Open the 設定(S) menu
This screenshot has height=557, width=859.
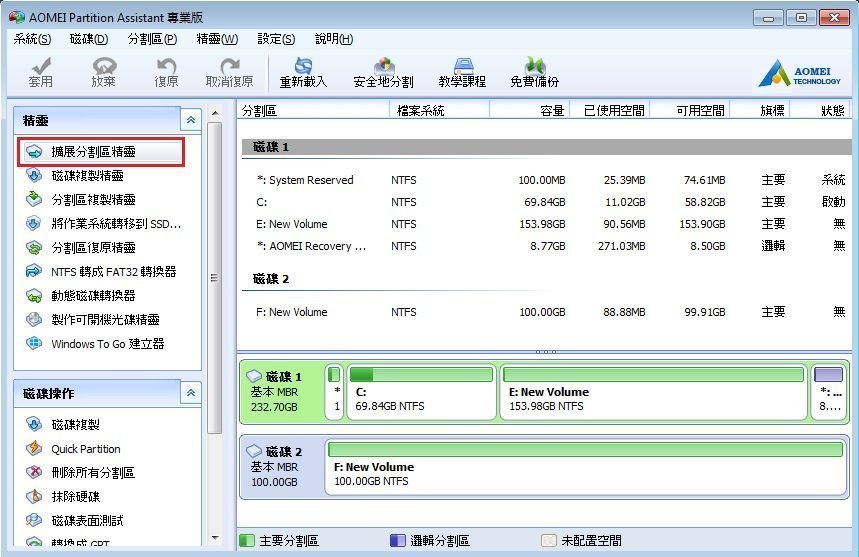276,39
